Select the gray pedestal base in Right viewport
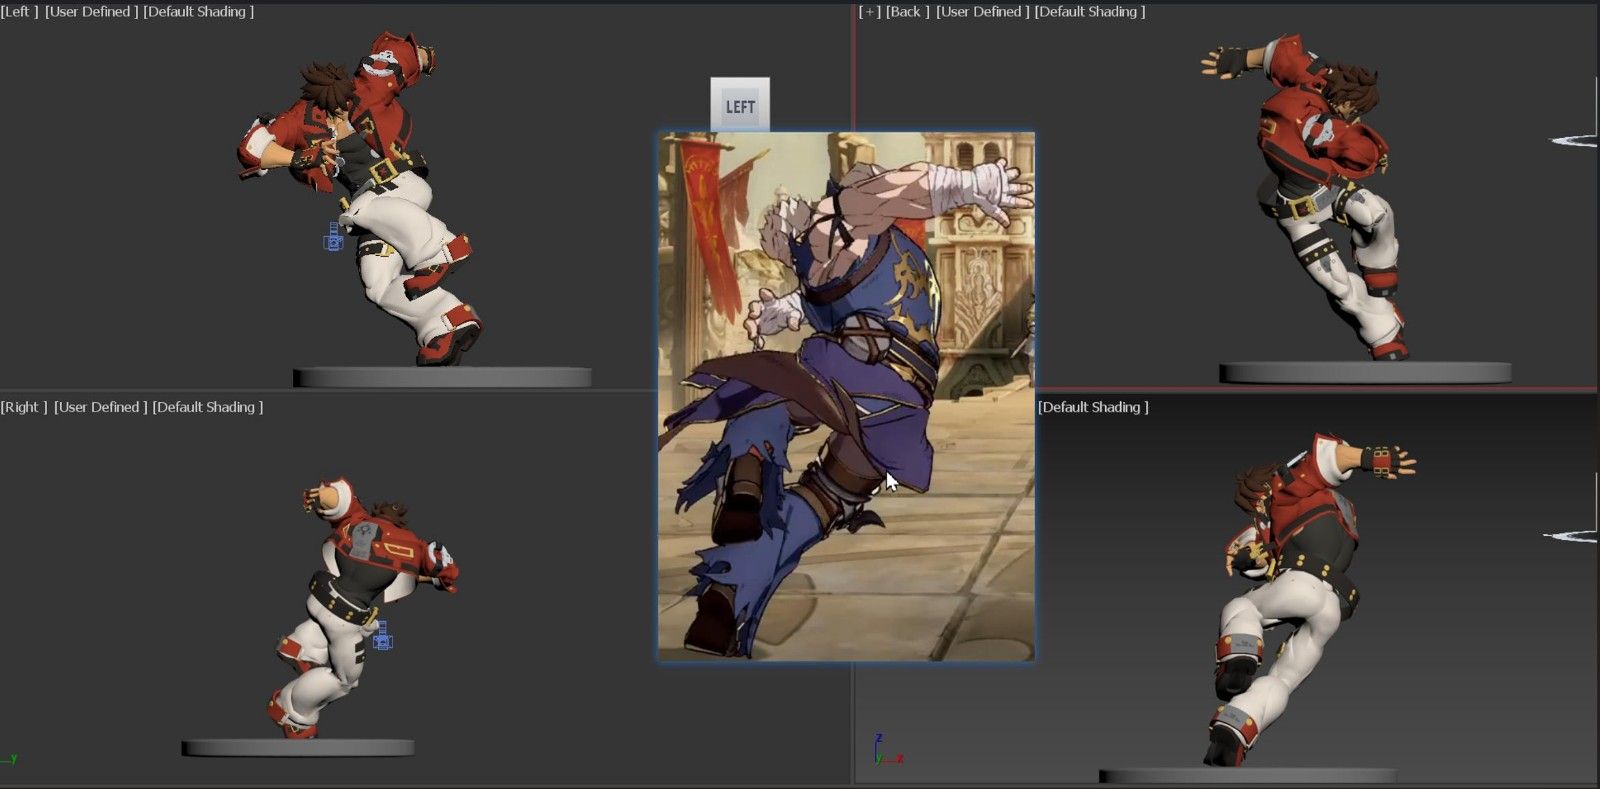Screen dimensions: 1600x789 point(298,748)
